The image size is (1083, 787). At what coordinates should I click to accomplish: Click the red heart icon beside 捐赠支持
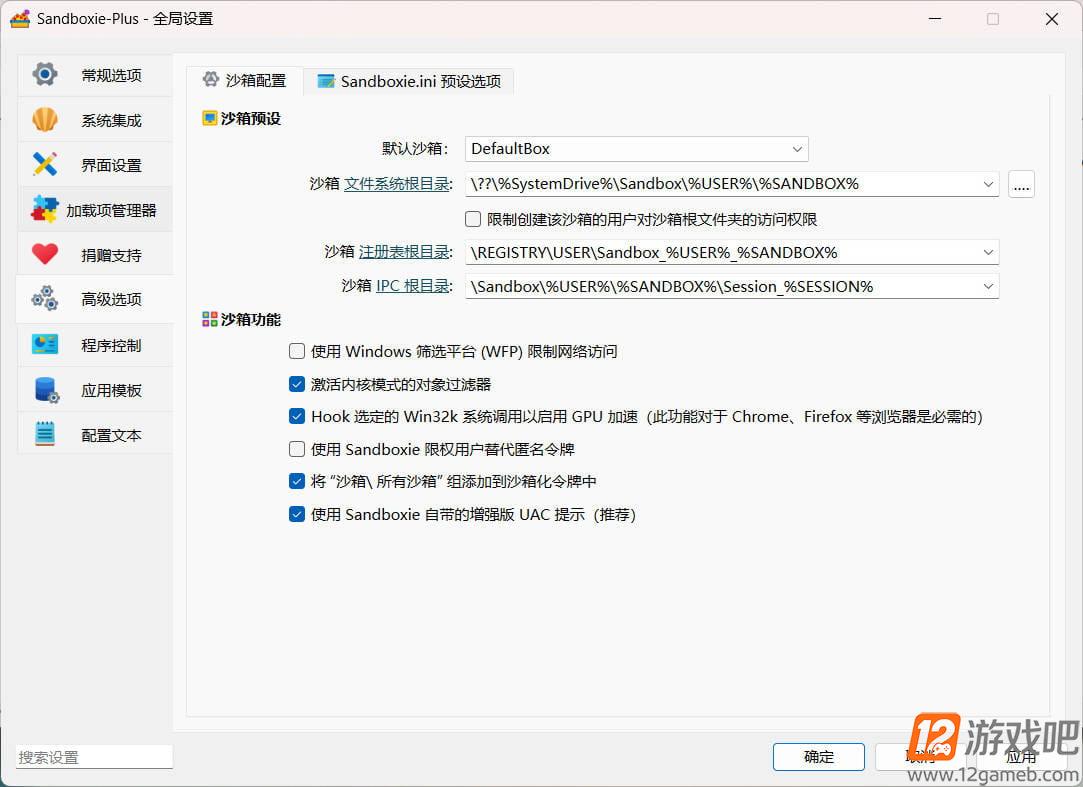(x=45, y=254)
